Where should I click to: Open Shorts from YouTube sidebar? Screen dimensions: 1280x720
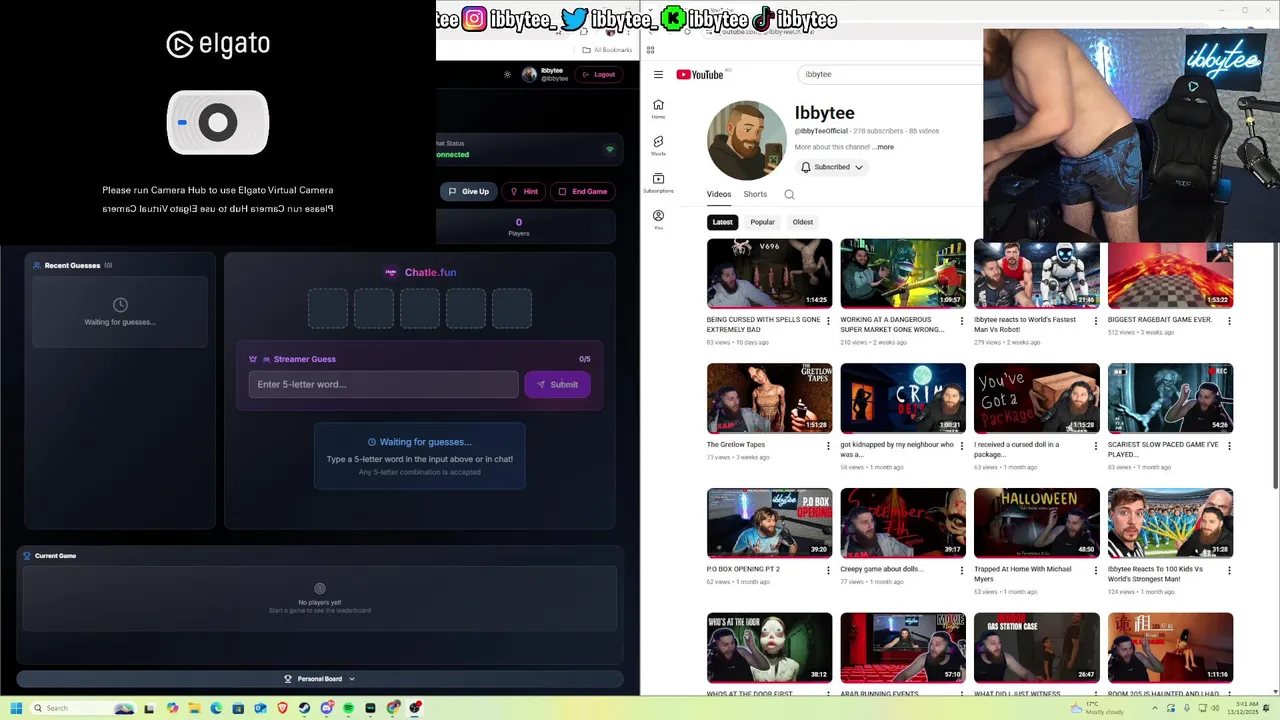658,145
